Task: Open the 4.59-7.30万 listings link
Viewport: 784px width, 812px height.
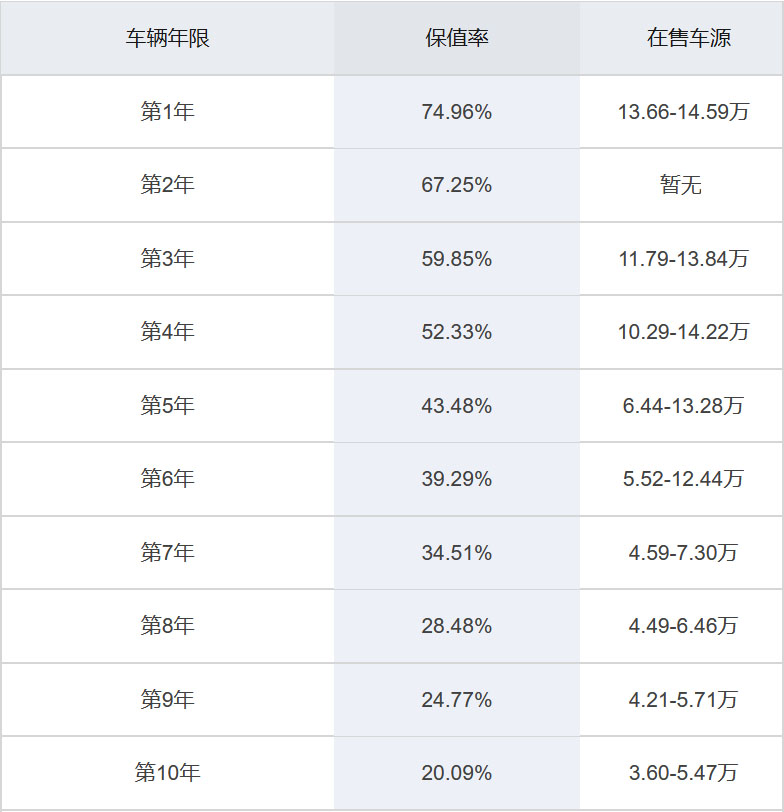Action: pos(683,552)
